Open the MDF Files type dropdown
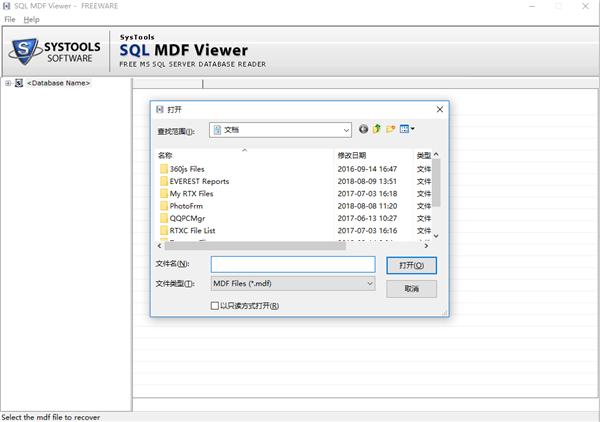 (x=293, y=284)
